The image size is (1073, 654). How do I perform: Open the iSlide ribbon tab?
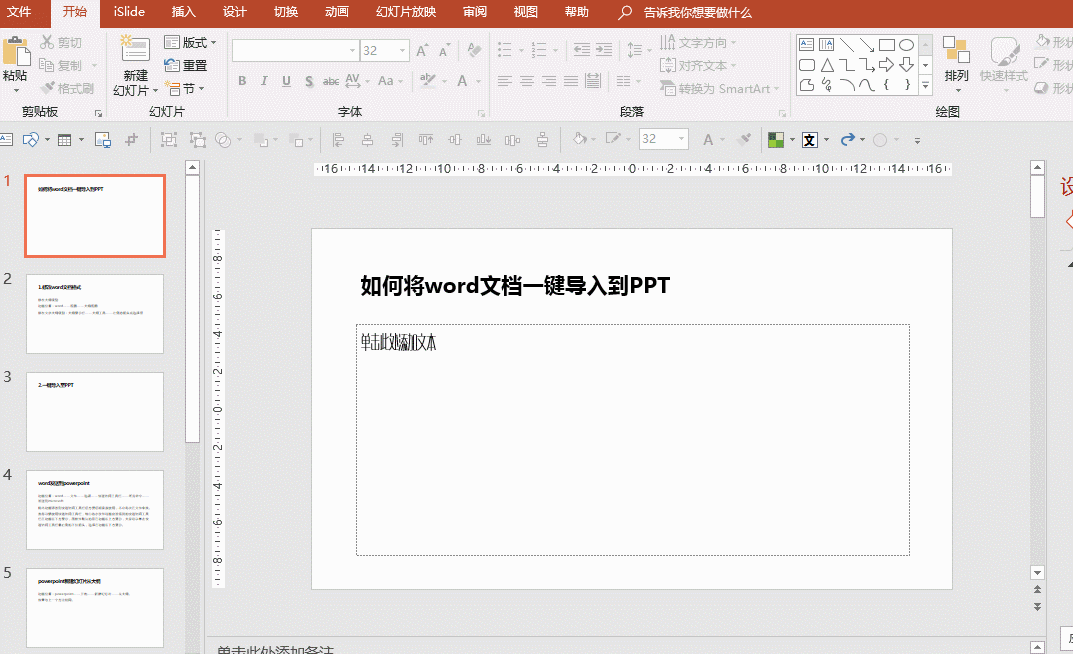pos(129,12)
